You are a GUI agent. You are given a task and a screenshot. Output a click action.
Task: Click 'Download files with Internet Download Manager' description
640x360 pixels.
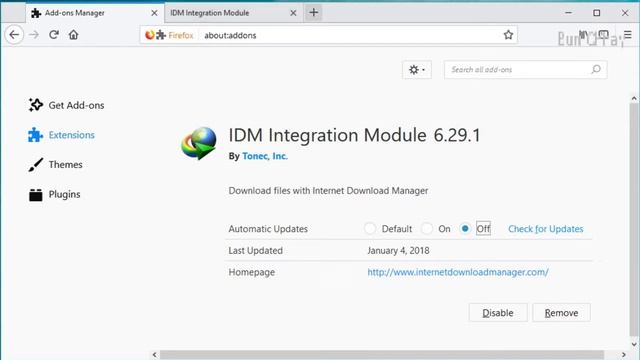tap(328, 191)
